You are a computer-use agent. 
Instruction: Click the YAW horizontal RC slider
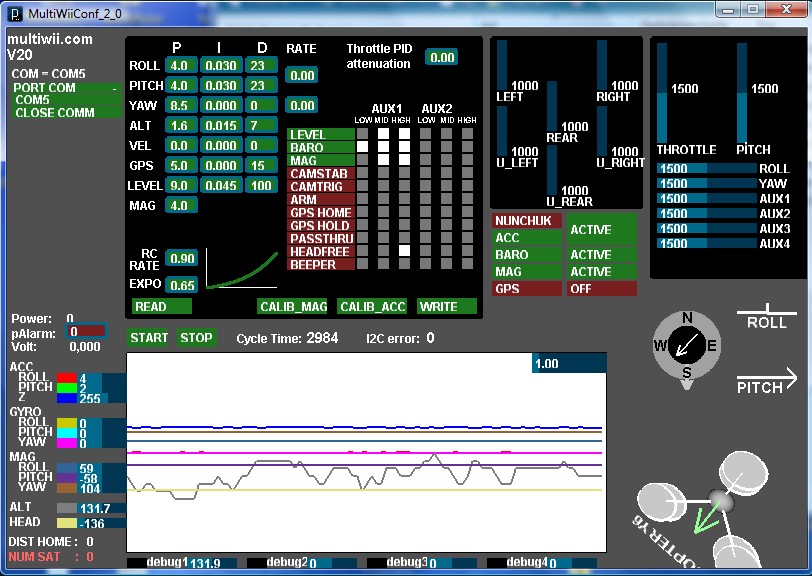(x=707, y=183)
